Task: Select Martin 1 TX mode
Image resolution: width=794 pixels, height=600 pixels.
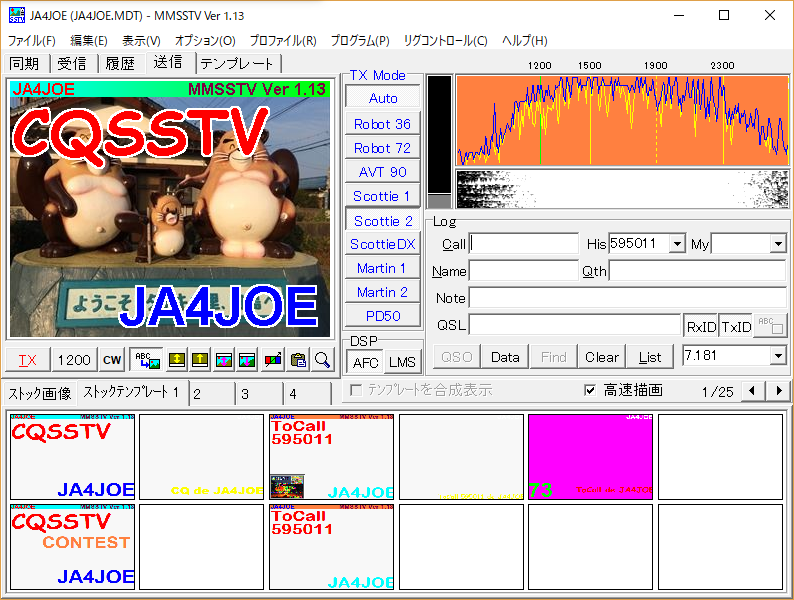Action: point(383,268)
